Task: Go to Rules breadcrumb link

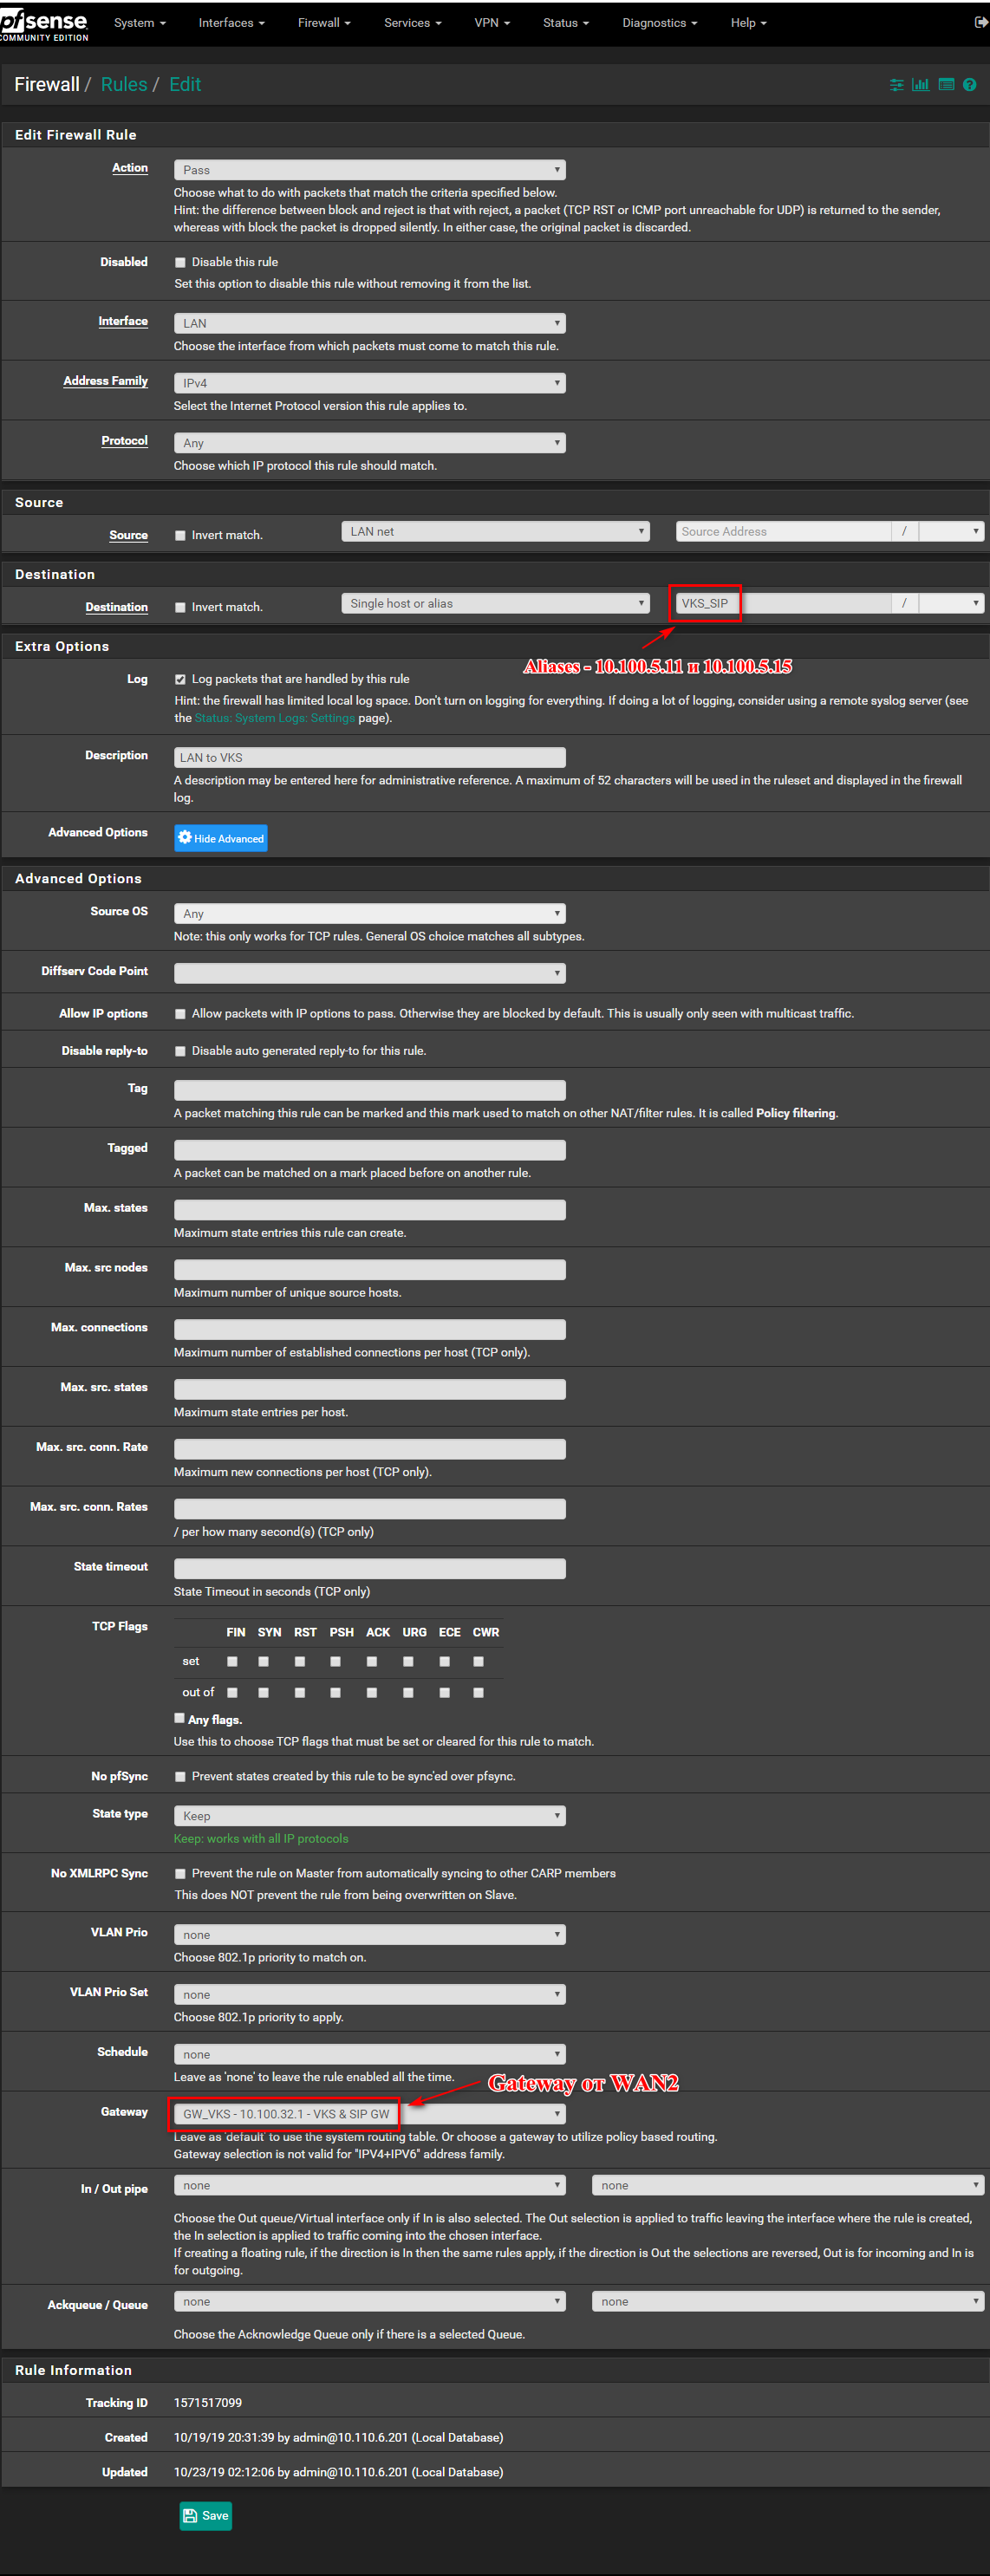Action: tap(124, 85)
